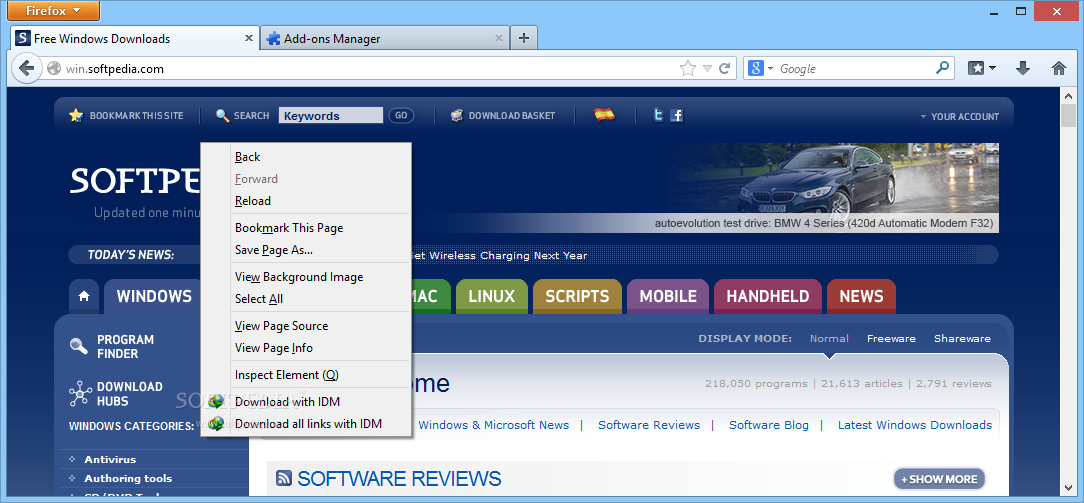The image size is (1084, 503).
Task: Open the WINDOWS category tab
Action: [x=153, y=296]
